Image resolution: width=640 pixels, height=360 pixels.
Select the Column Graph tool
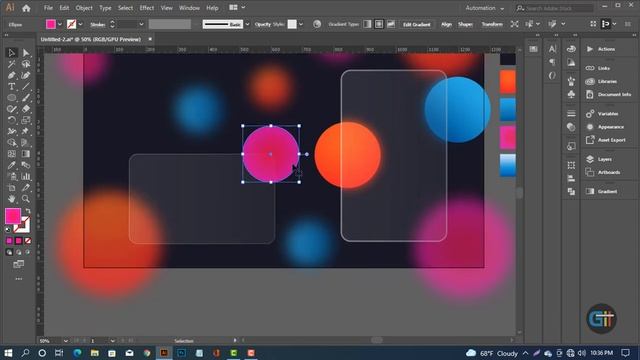coord(26,176)
